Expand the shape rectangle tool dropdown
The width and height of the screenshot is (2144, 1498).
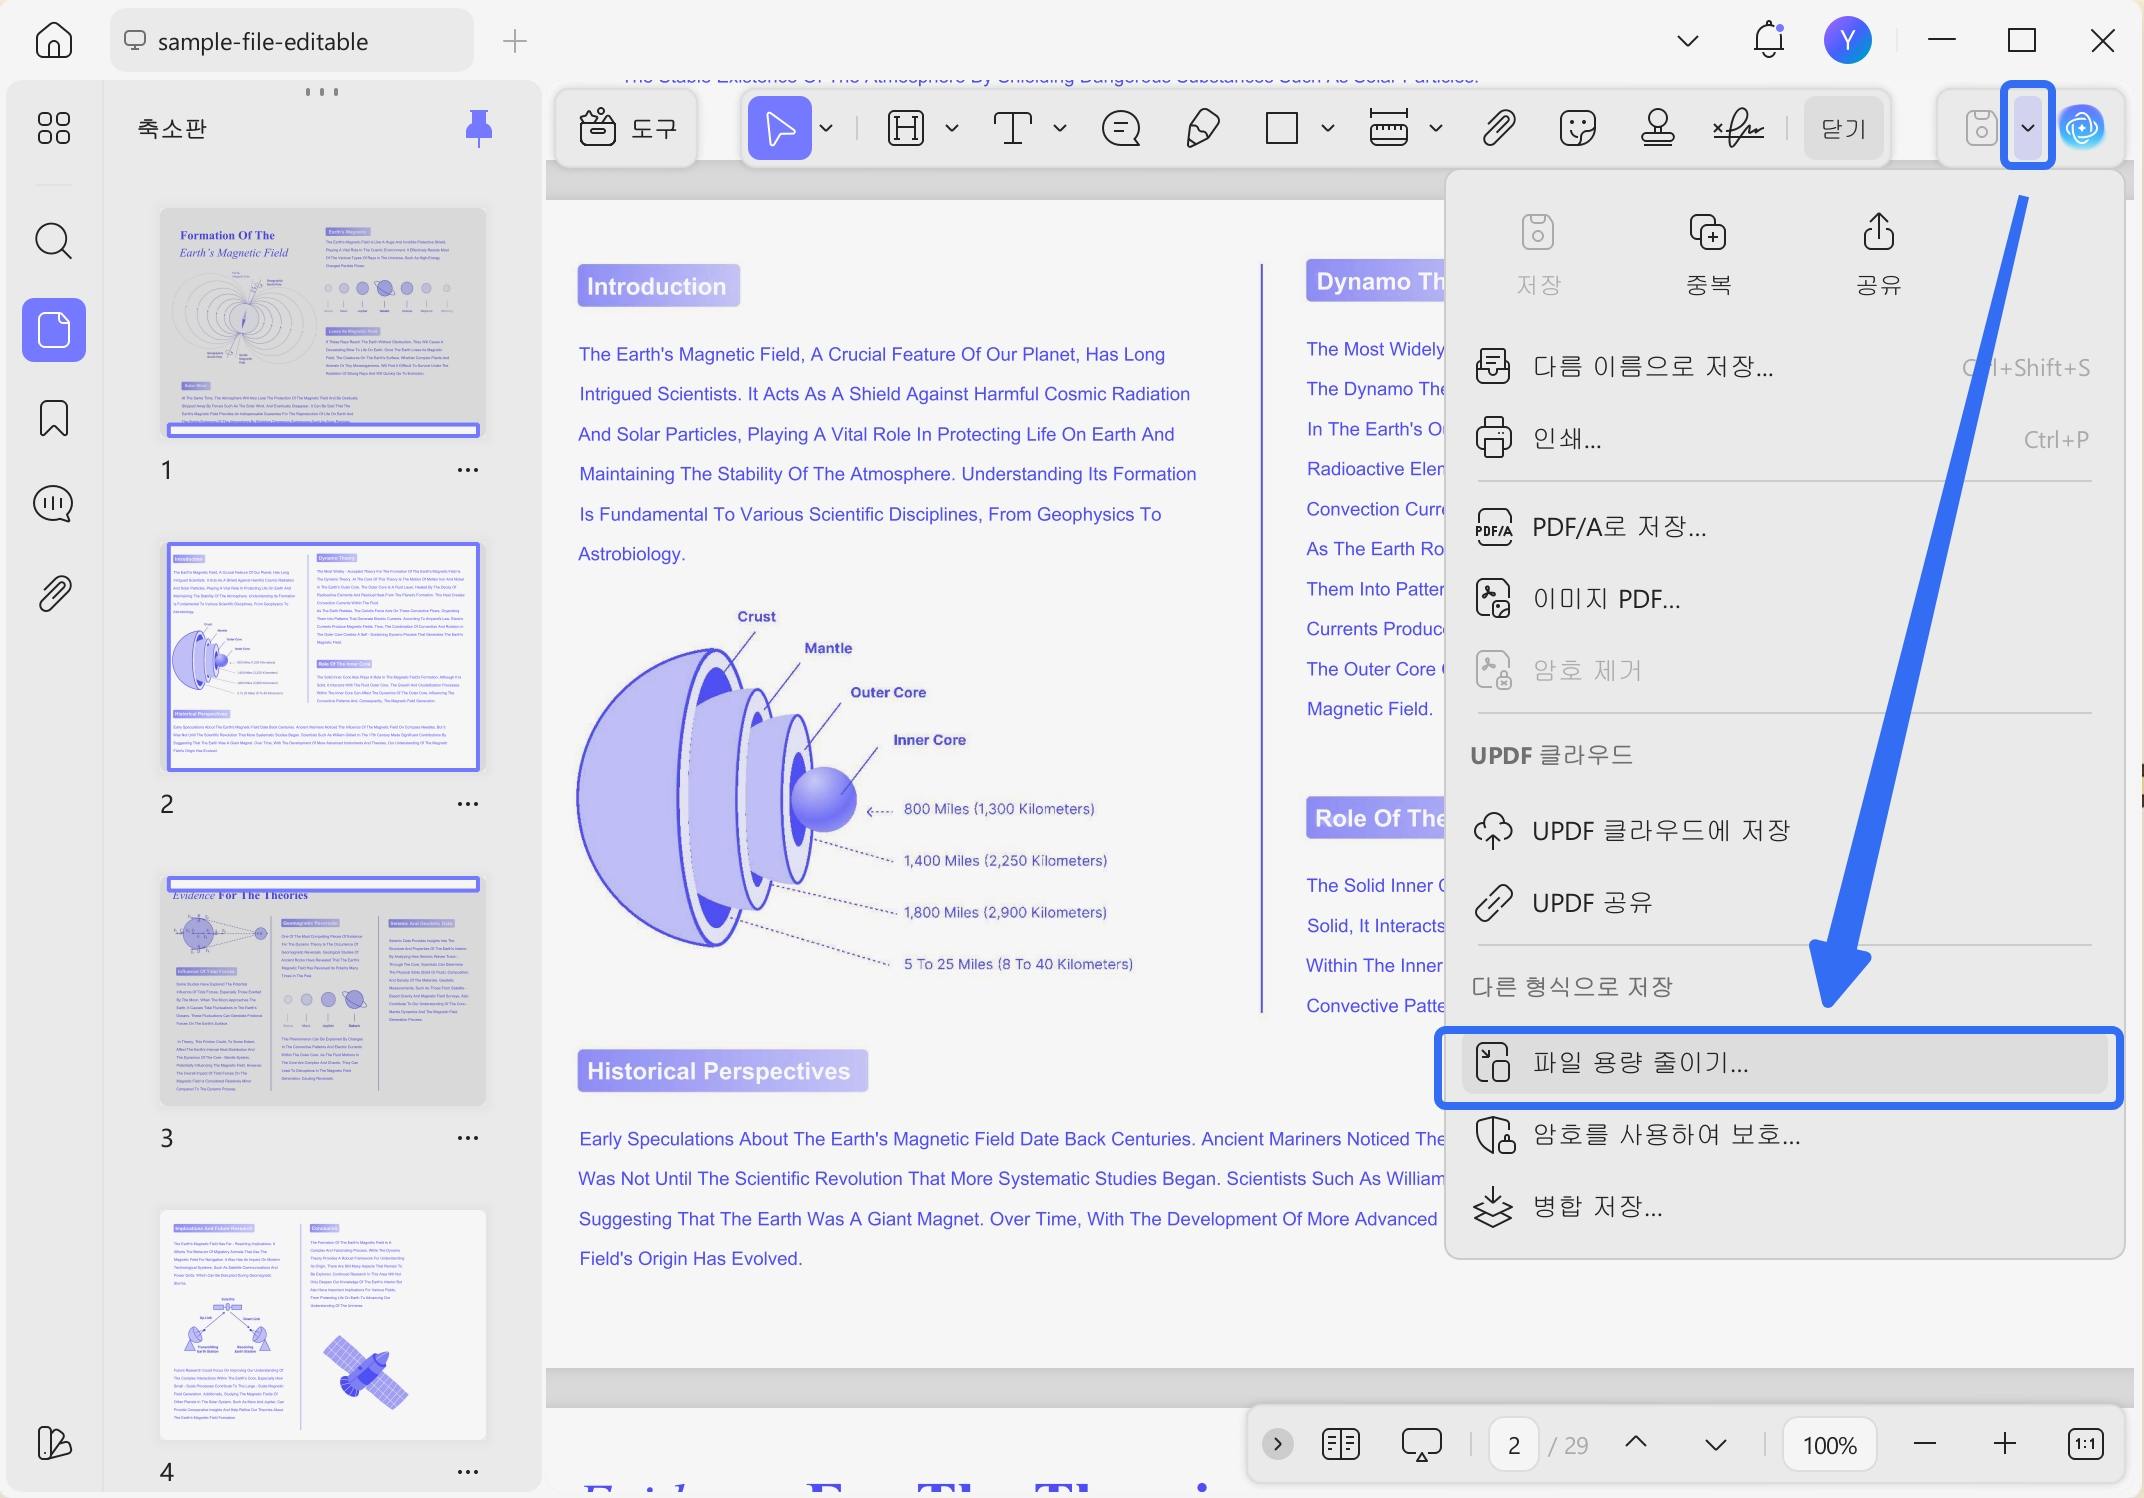tap(1328, 128)
